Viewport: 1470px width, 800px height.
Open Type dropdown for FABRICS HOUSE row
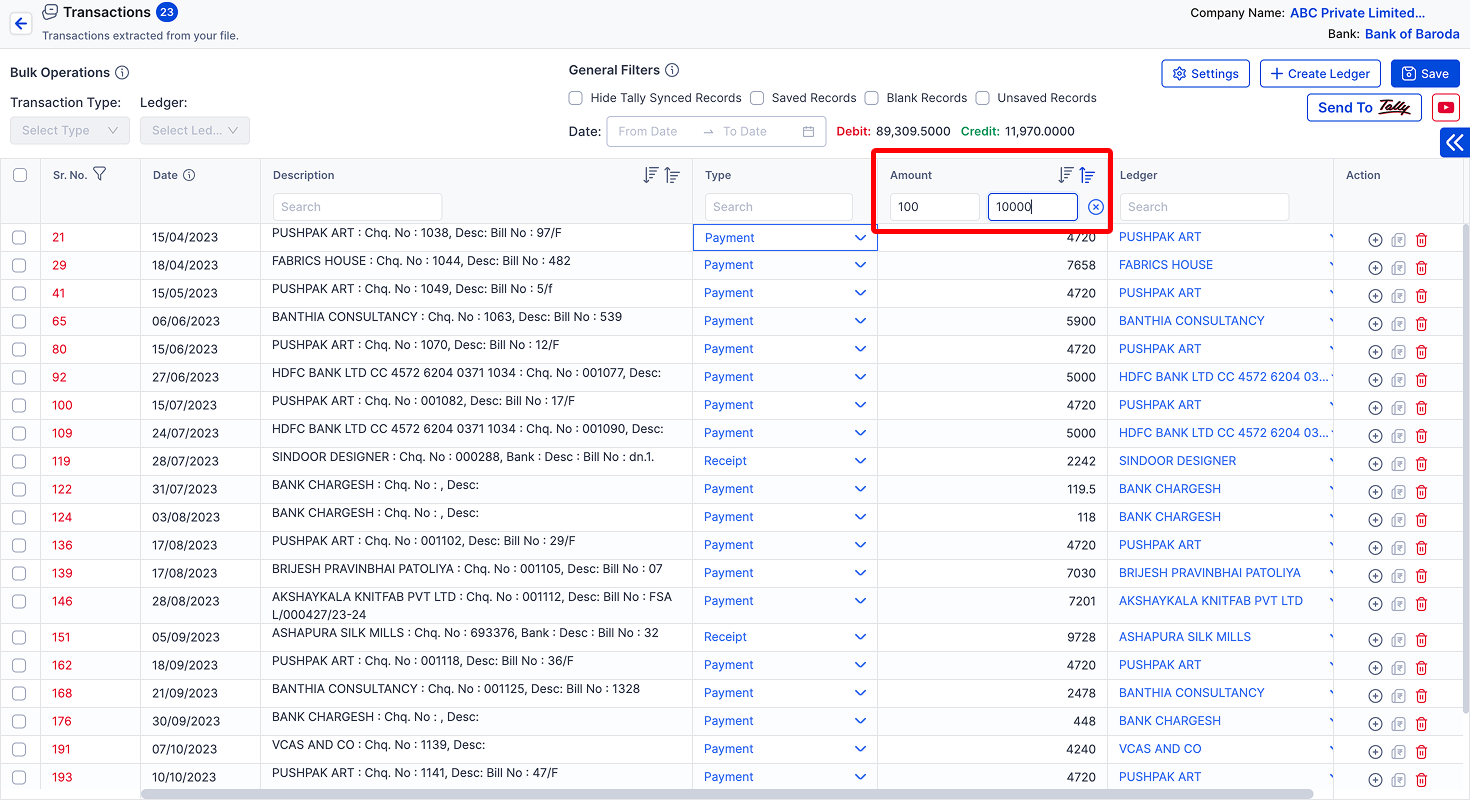tap(785, 265)
